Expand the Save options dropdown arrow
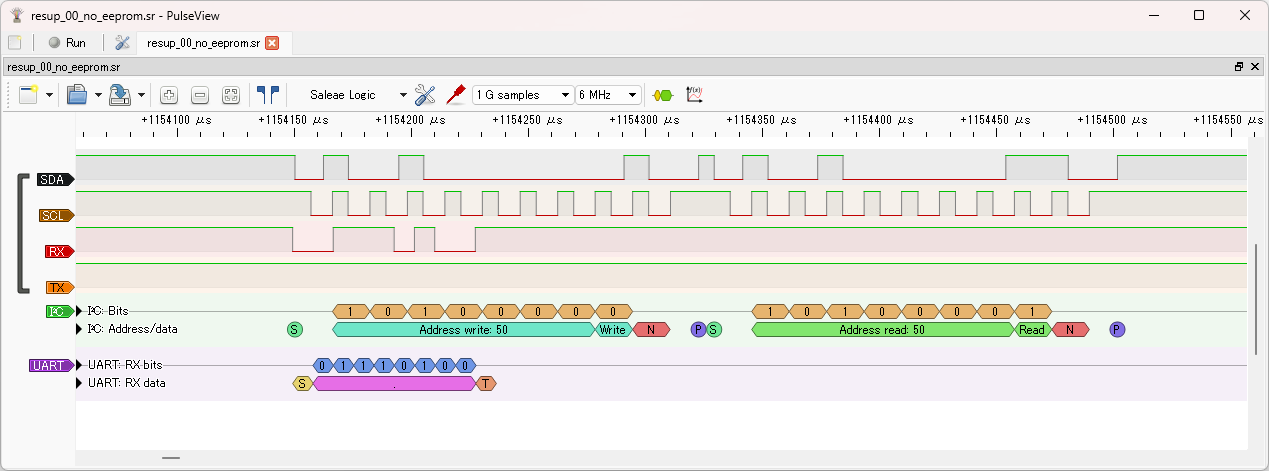1269x471 pixels. [141, 95]
